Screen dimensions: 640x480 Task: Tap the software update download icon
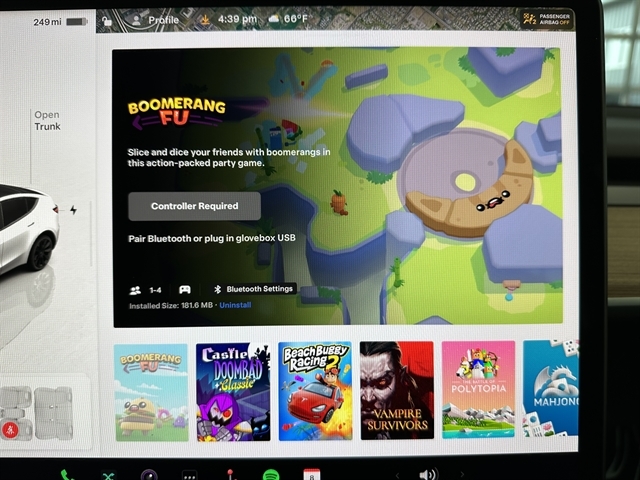click(205, 19)
